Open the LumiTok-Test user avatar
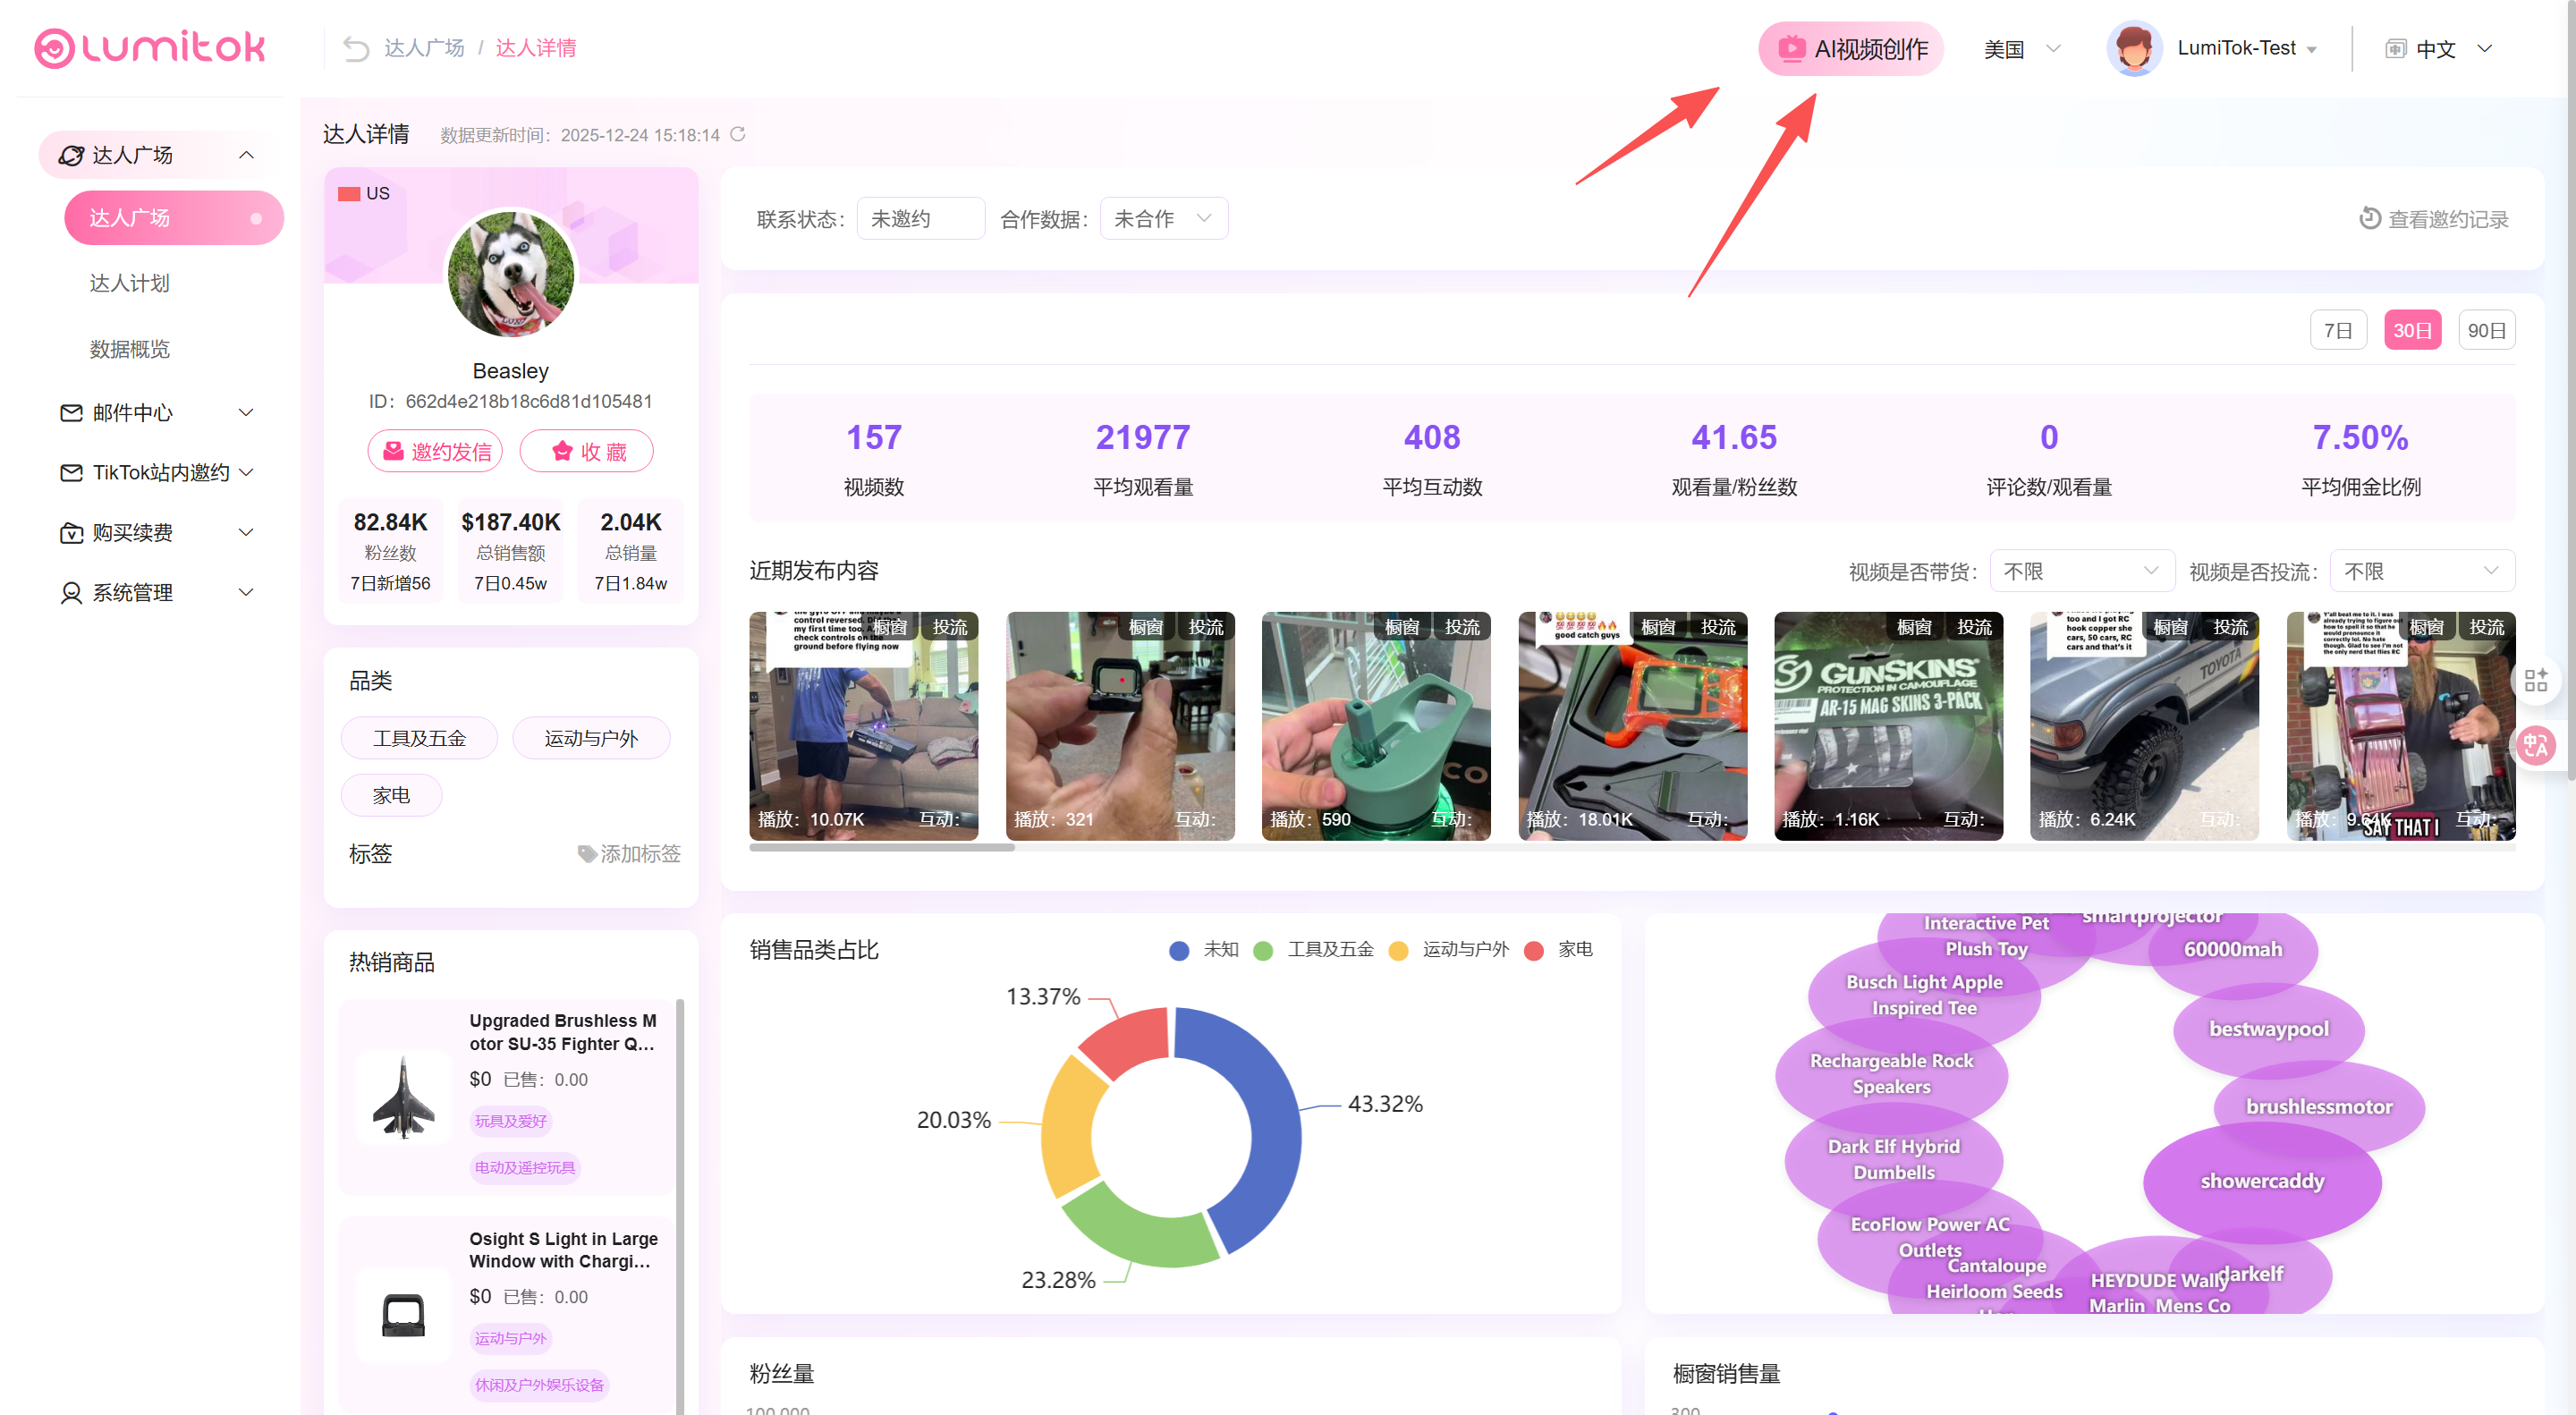This screenshot has width=2576, height=1415. pos(2133,48)
